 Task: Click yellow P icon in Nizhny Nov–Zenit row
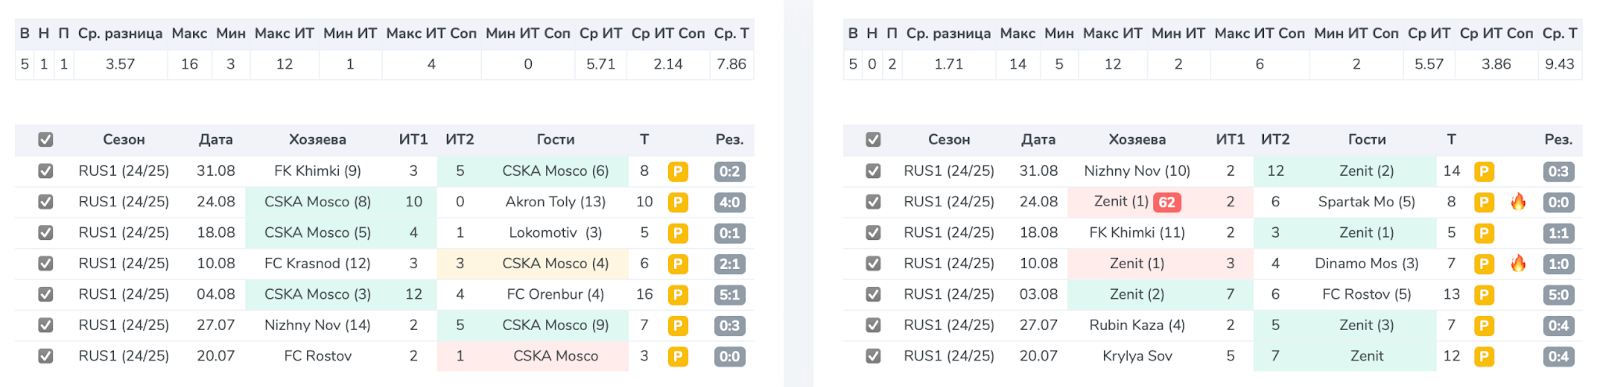[x=1484, y=171]
